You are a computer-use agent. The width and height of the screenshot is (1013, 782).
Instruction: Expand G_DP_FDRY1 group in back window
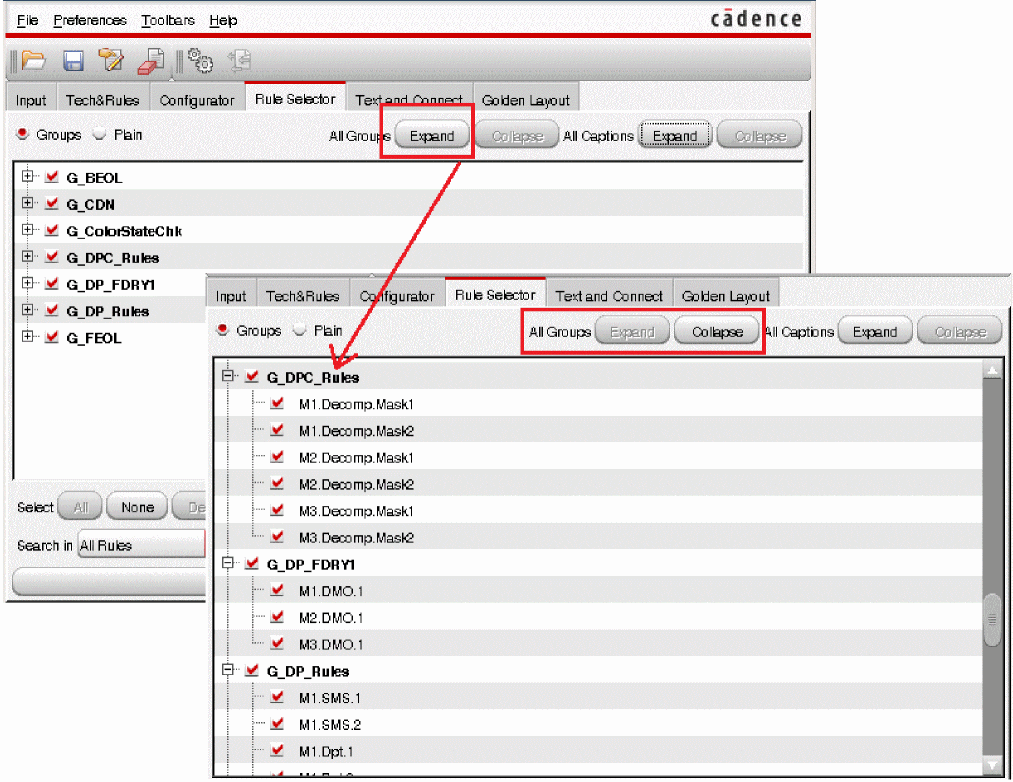(x=27, y=283)
